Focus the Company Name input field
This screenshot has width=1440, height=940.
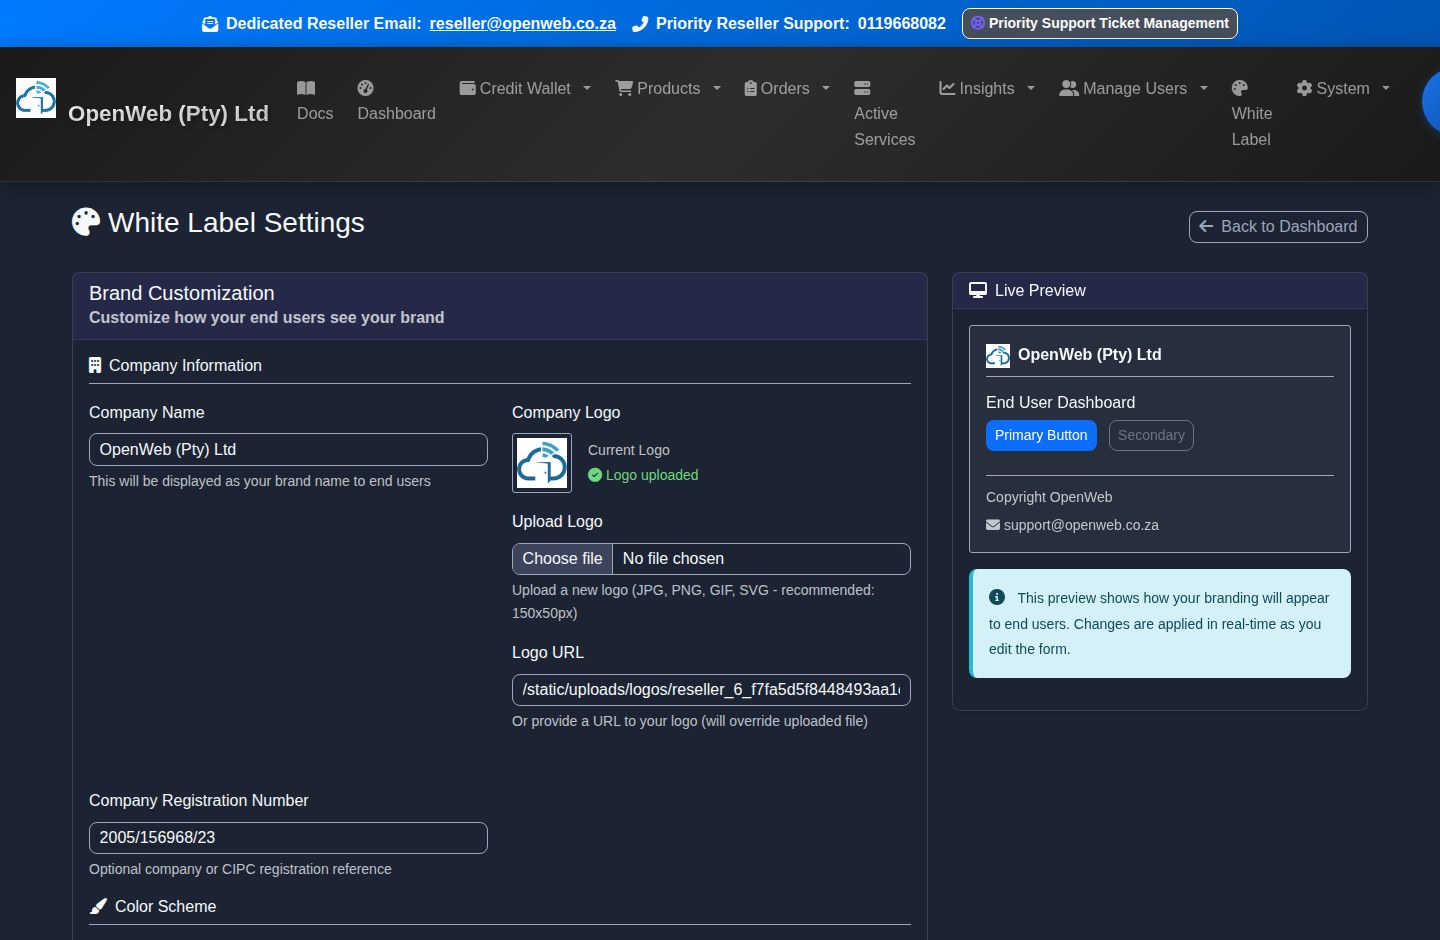pos(288,450)
